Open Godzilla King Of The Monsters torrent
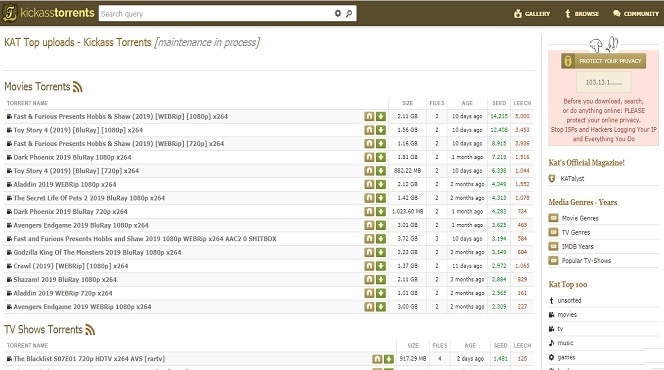The width and height of the screenshot is (664, 370). [97, 252]
